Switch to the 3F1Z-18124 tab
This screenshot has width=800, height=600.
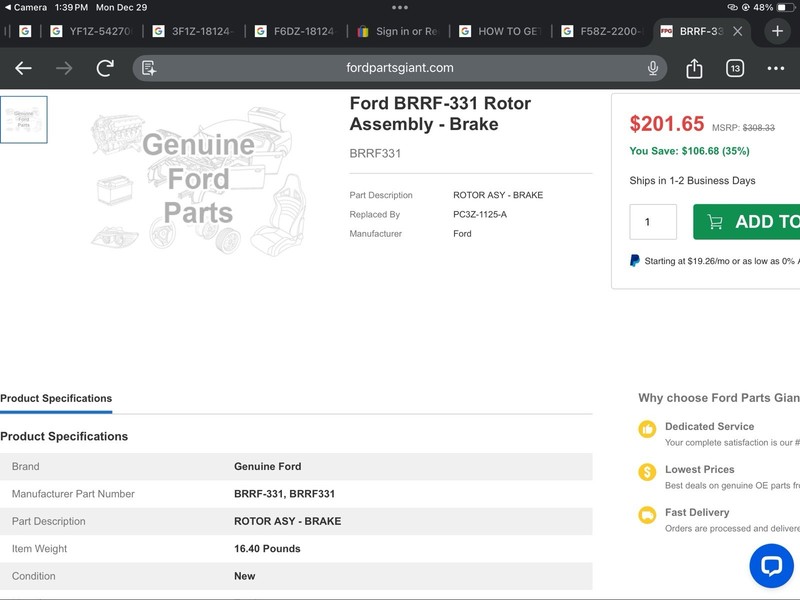[194, 31]
